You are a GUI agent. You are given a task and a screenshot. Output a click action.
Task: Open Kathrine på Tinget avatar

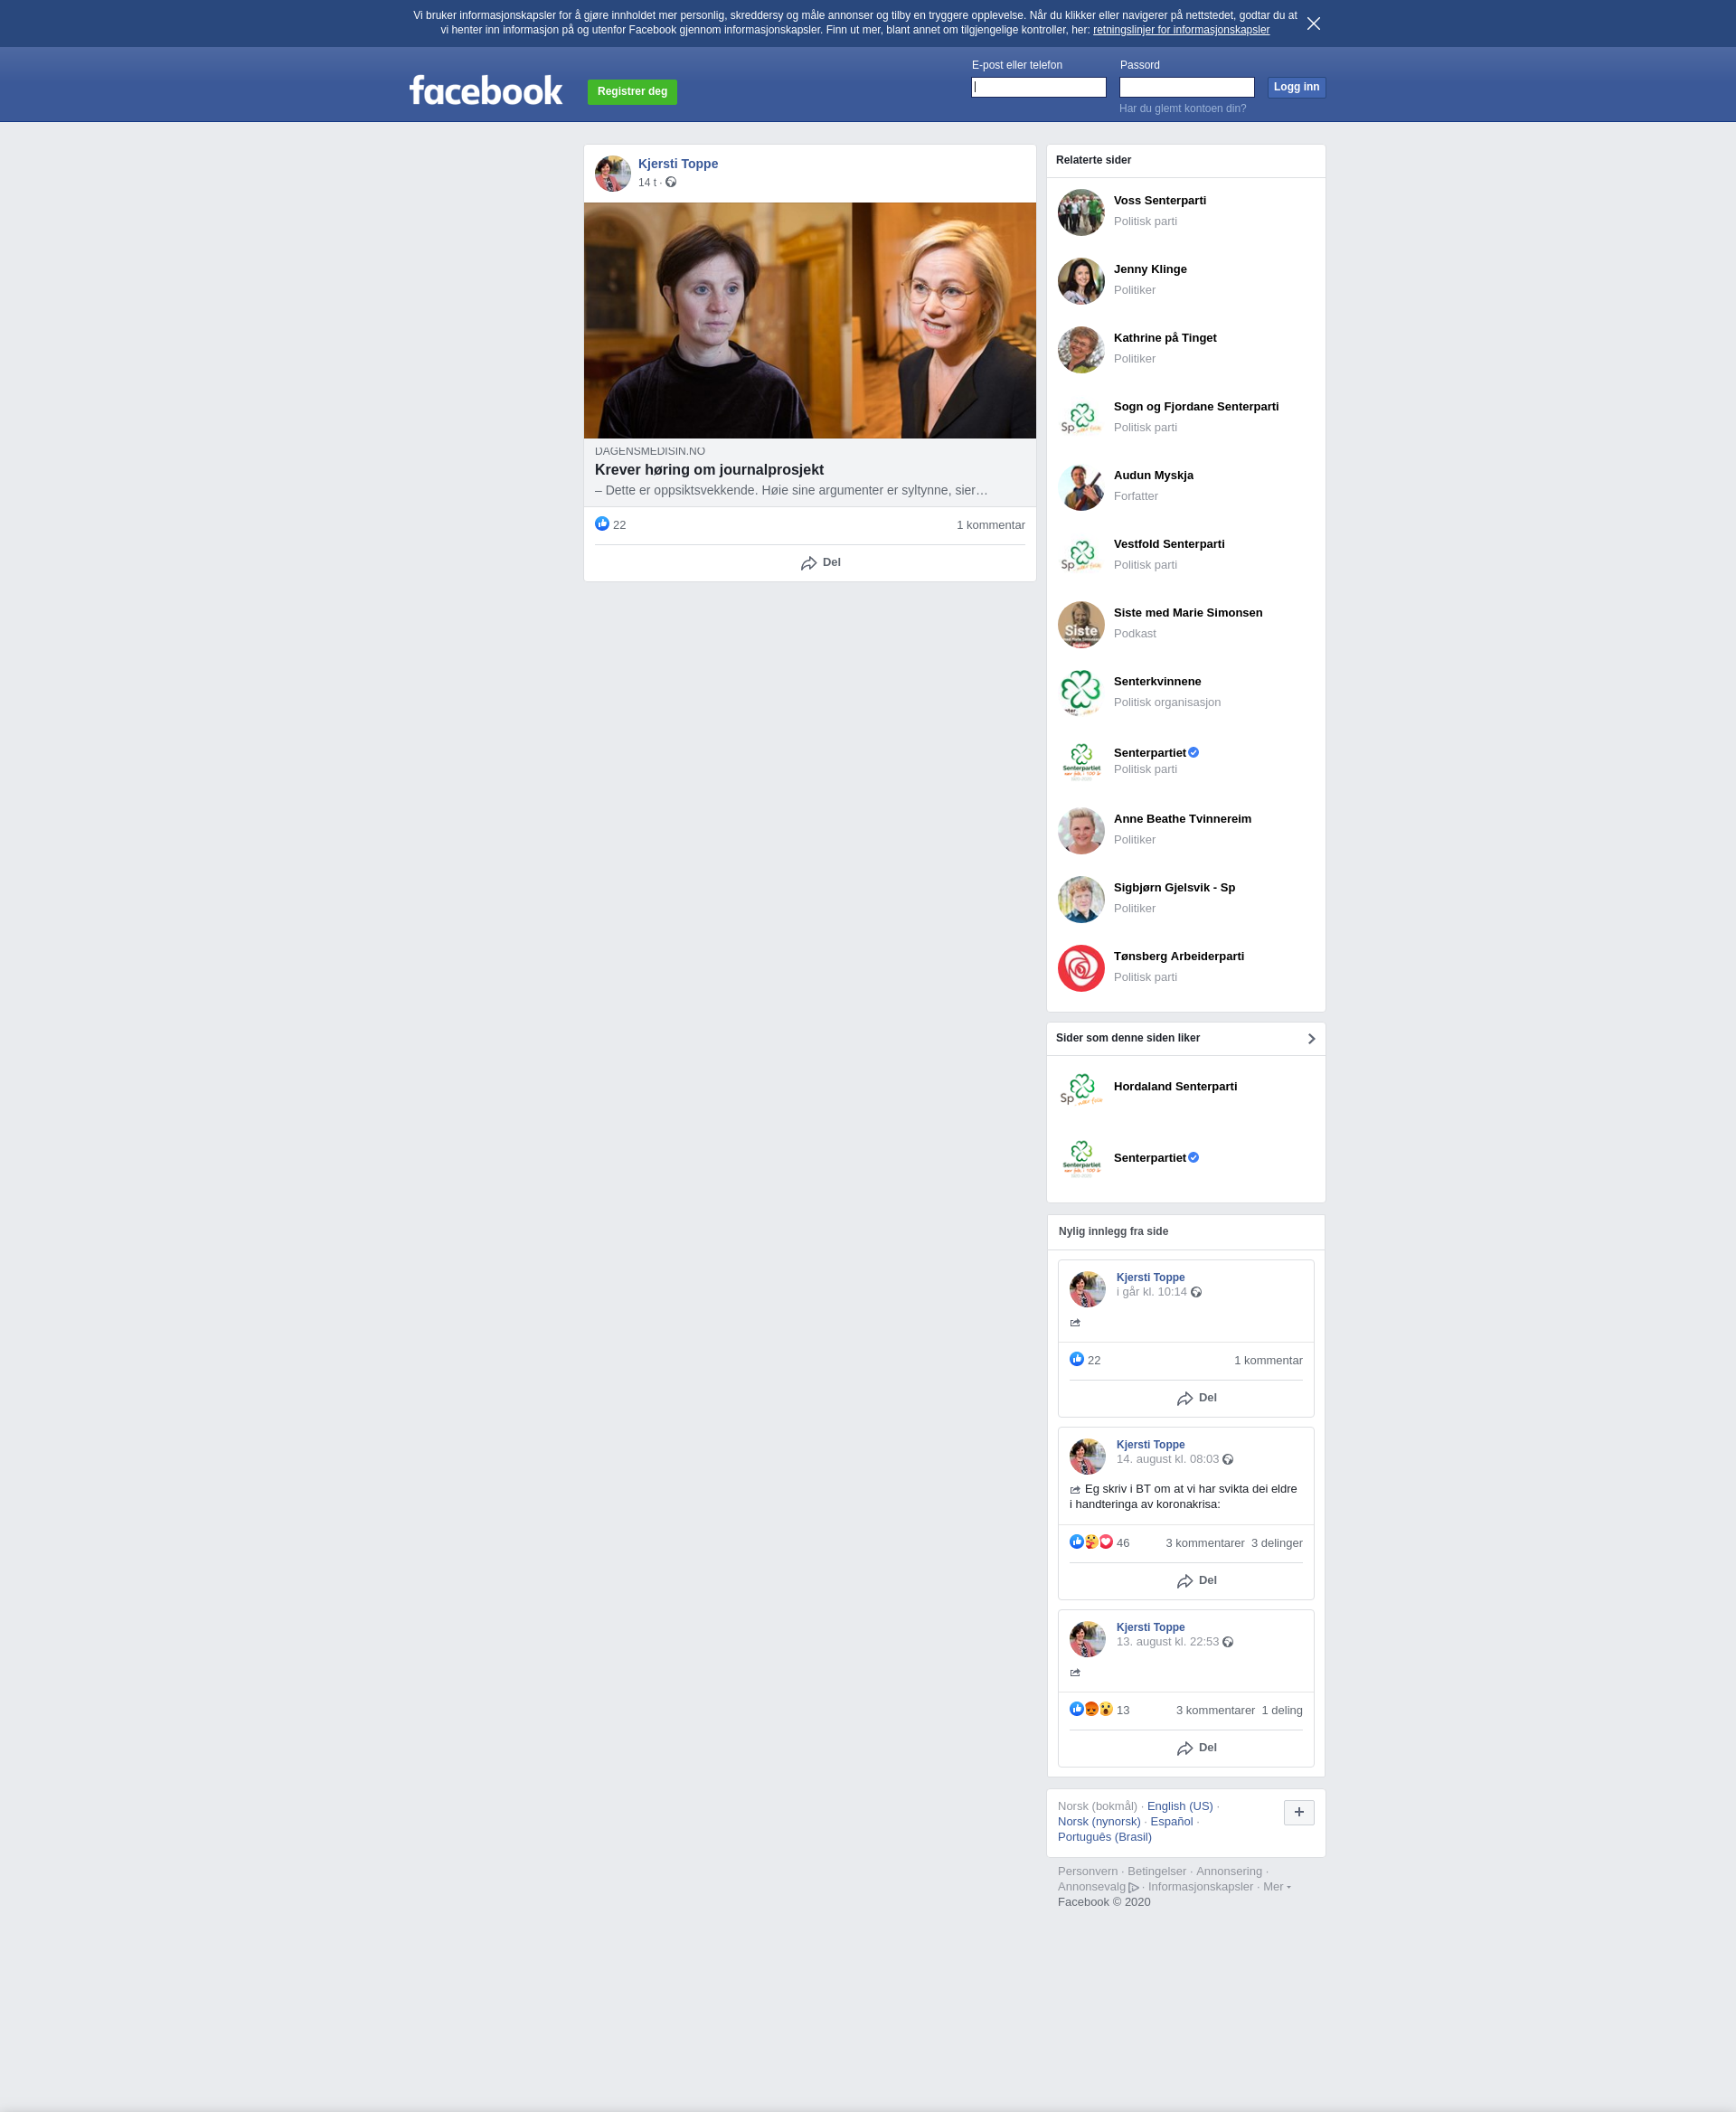coord(1081,350)
